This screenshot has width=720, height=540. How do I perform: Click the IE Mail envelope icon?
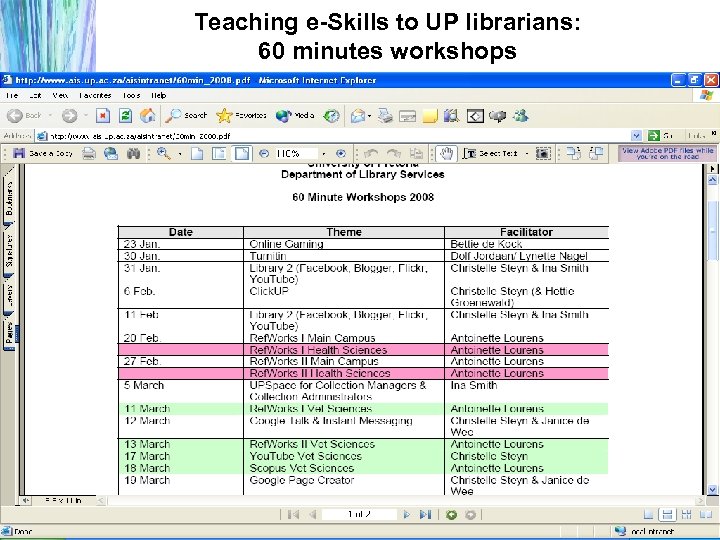[x=357, y=116]
